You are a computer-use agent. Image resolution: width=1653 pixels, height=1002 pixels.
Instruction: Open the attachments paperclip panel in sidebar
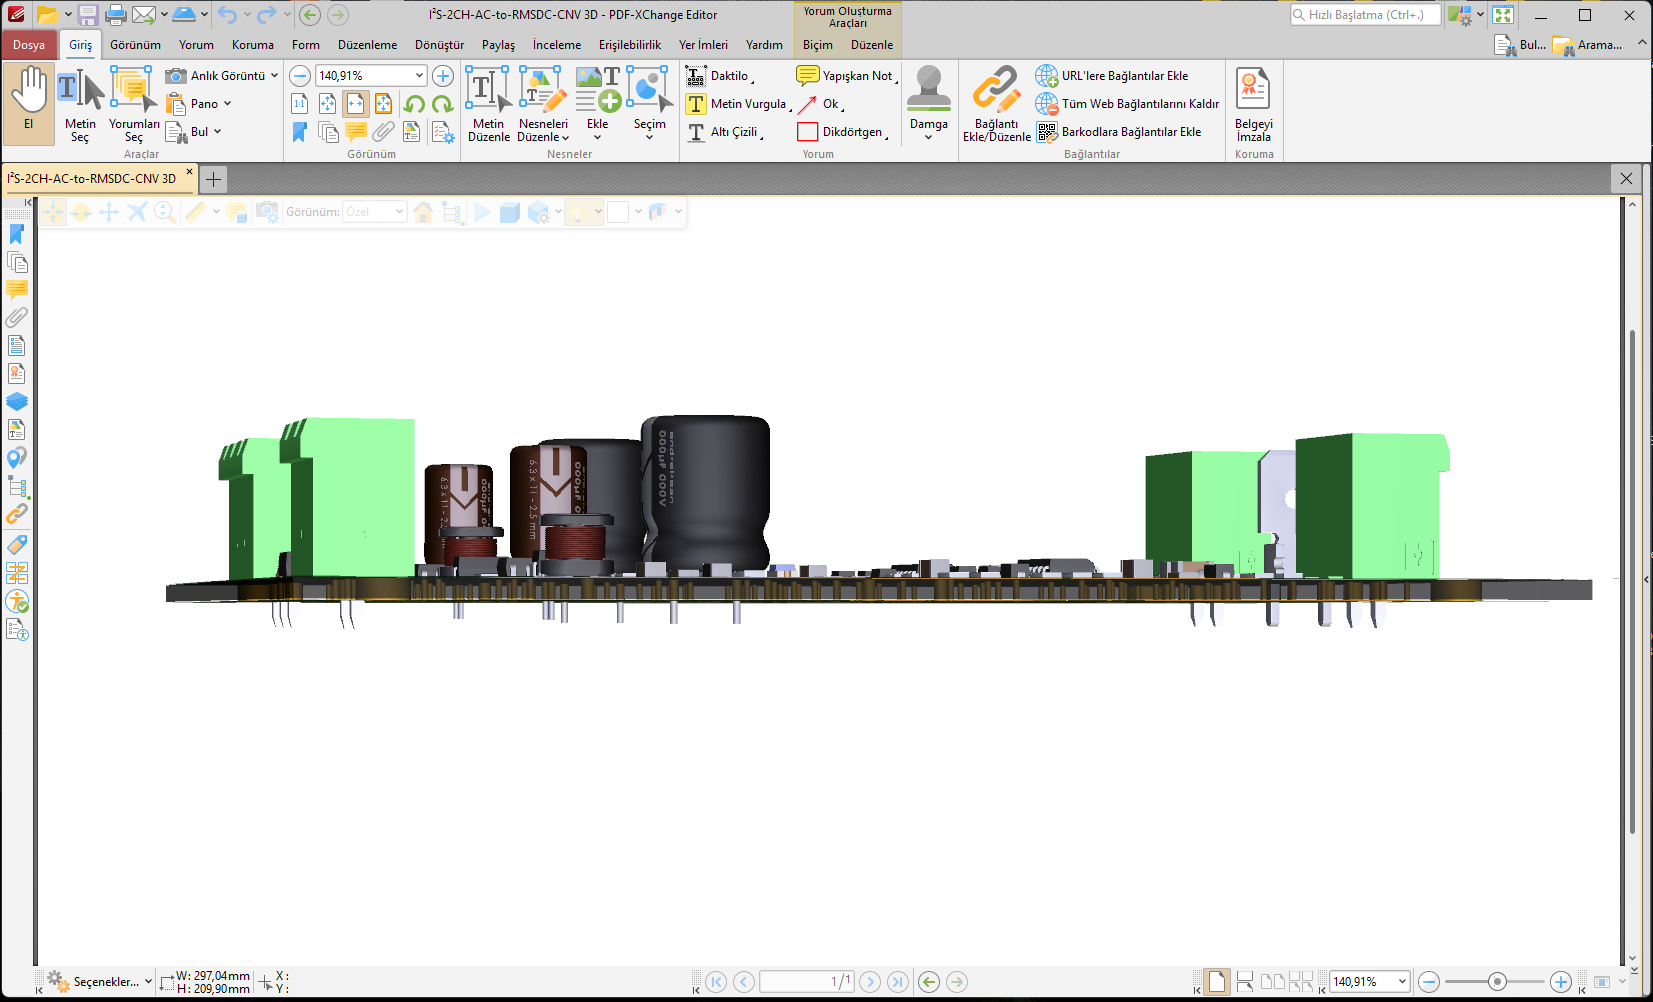click(x=17, y=318)
